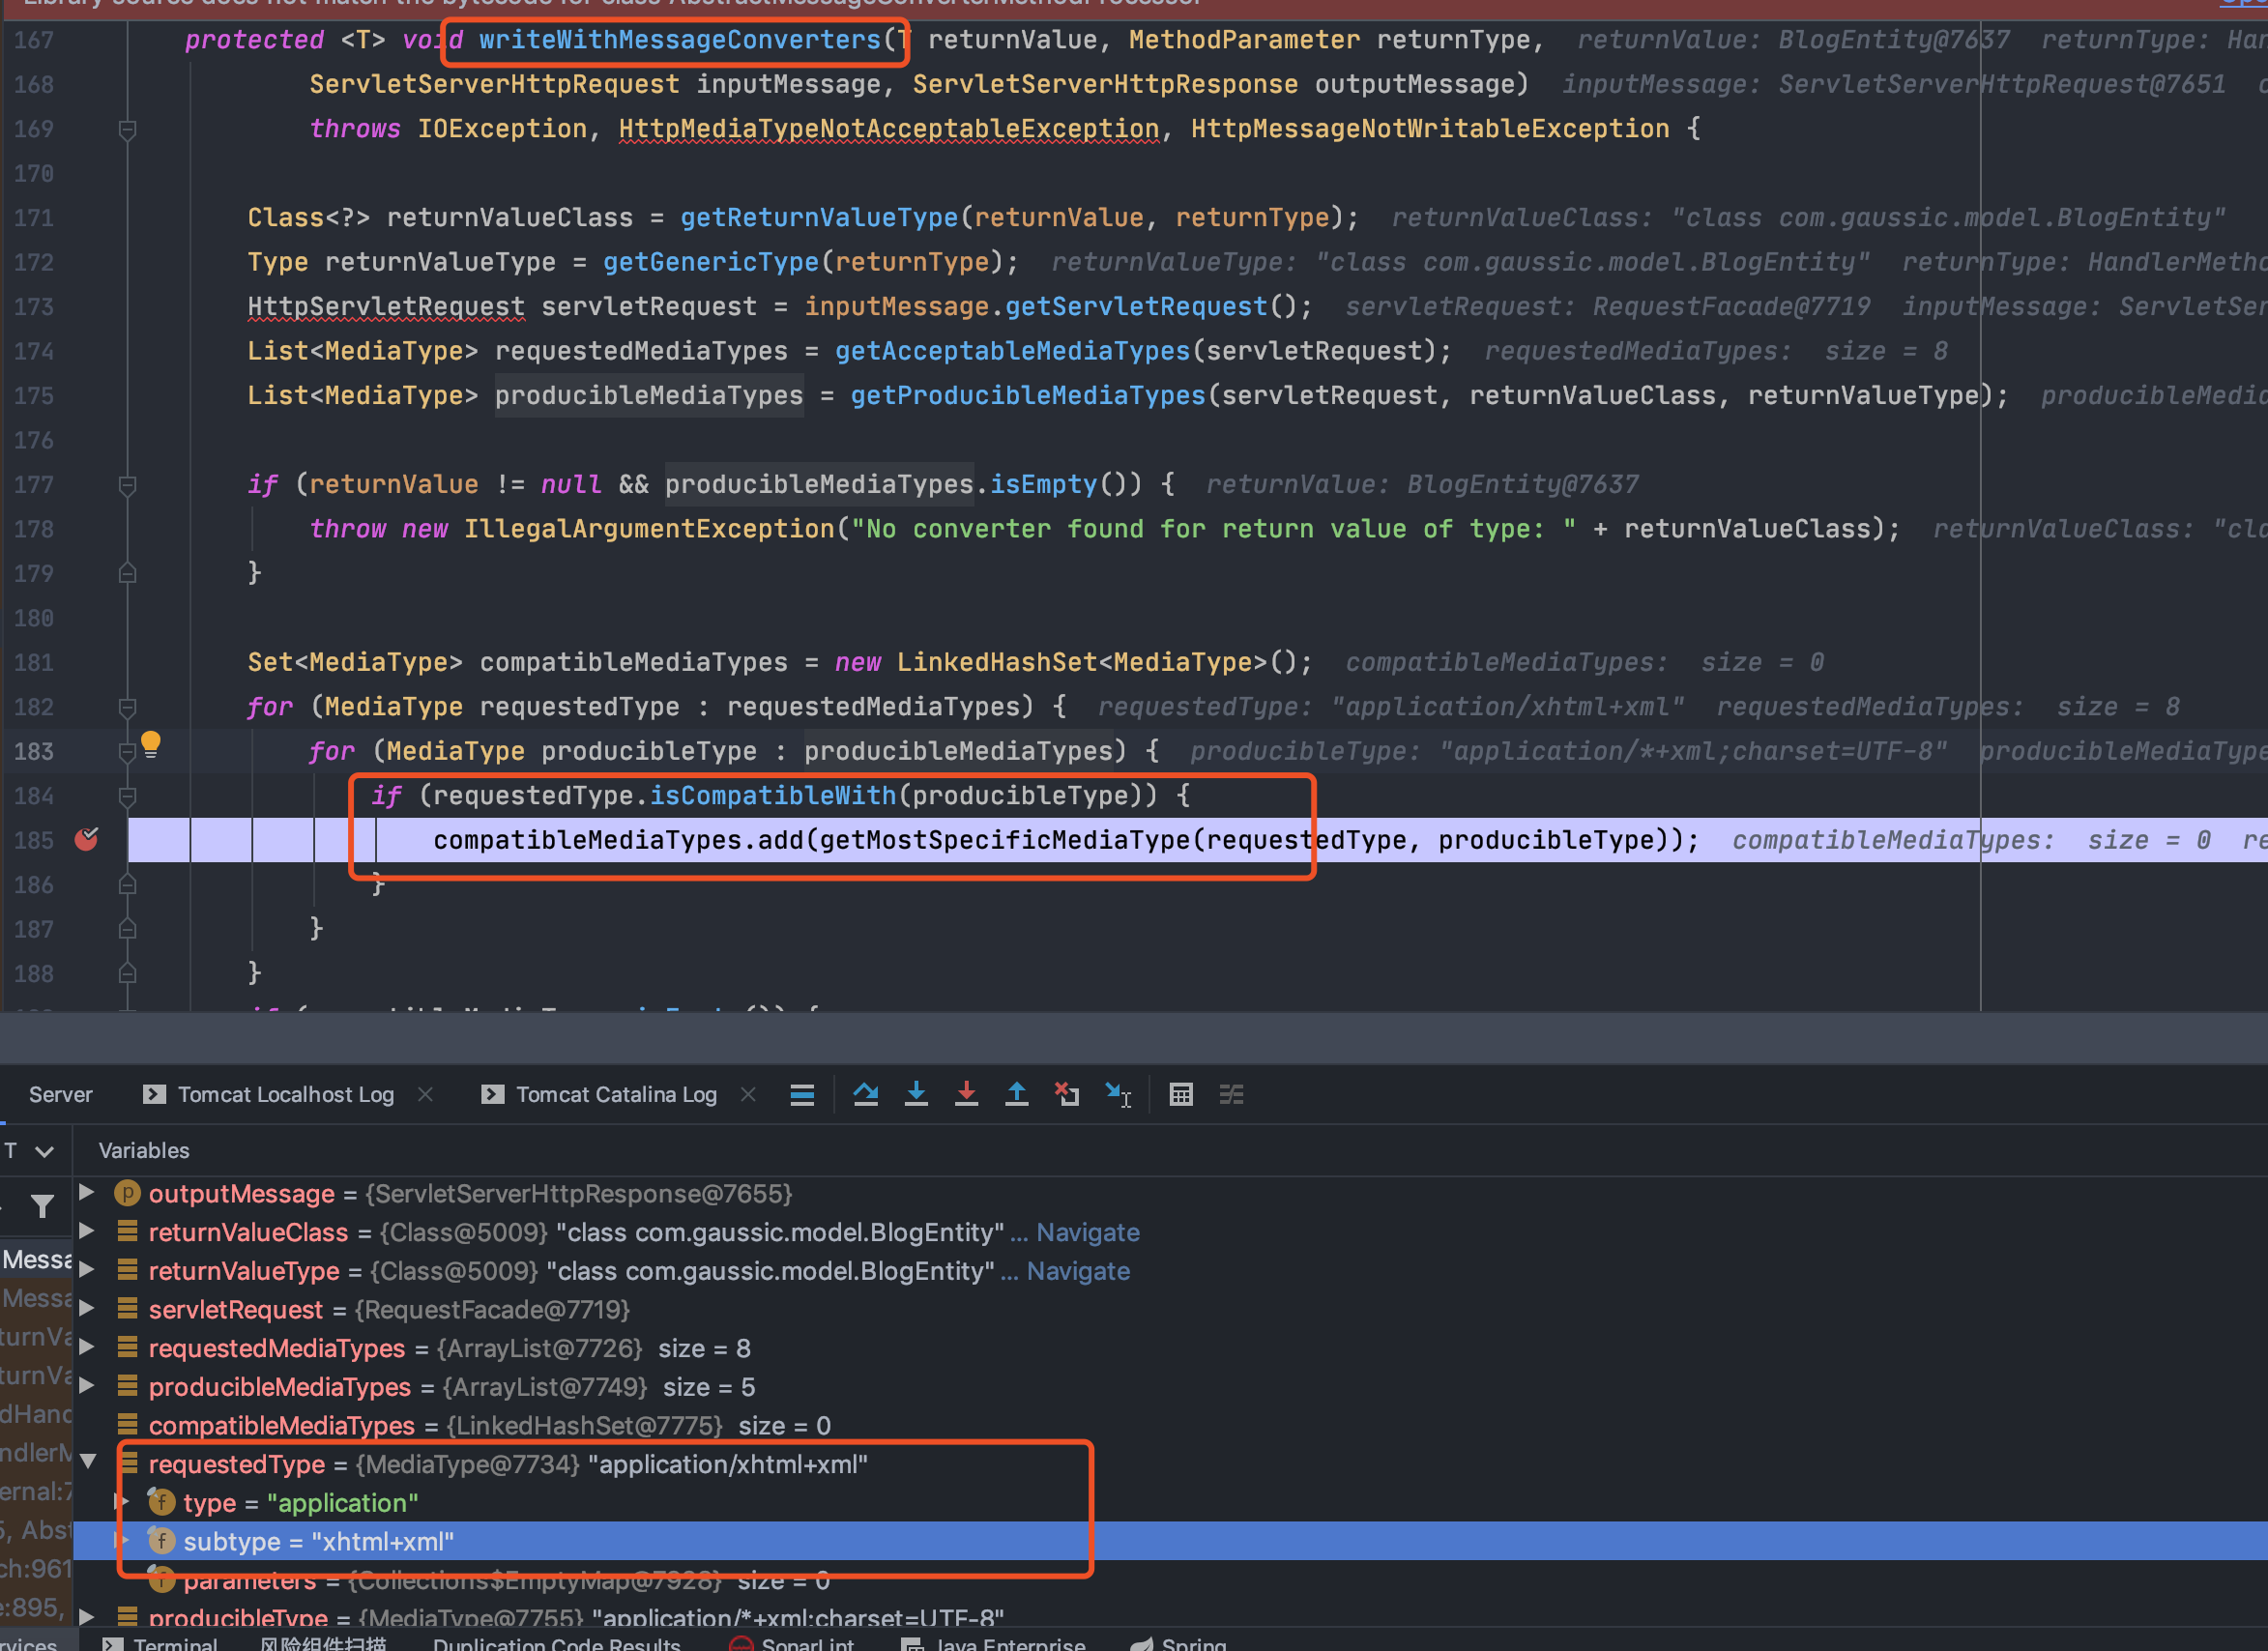This screenshot has height=1651, width=2268.
Task: Open the Evaluate Expression calculator icon
Action: coord(1180,1094)
